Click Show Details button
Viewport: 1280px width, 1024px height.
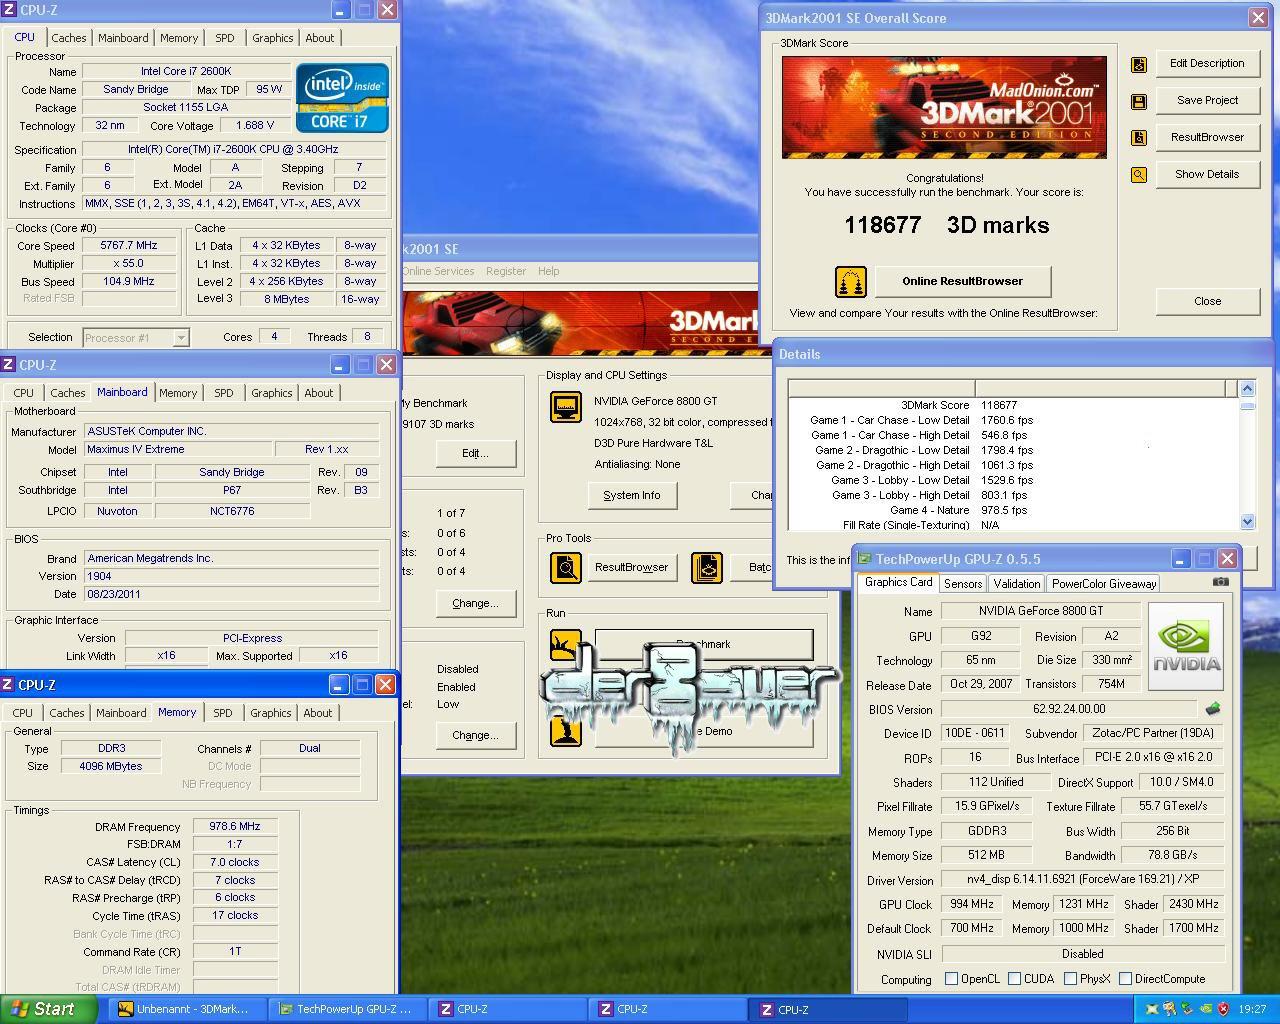[1207, 174]
